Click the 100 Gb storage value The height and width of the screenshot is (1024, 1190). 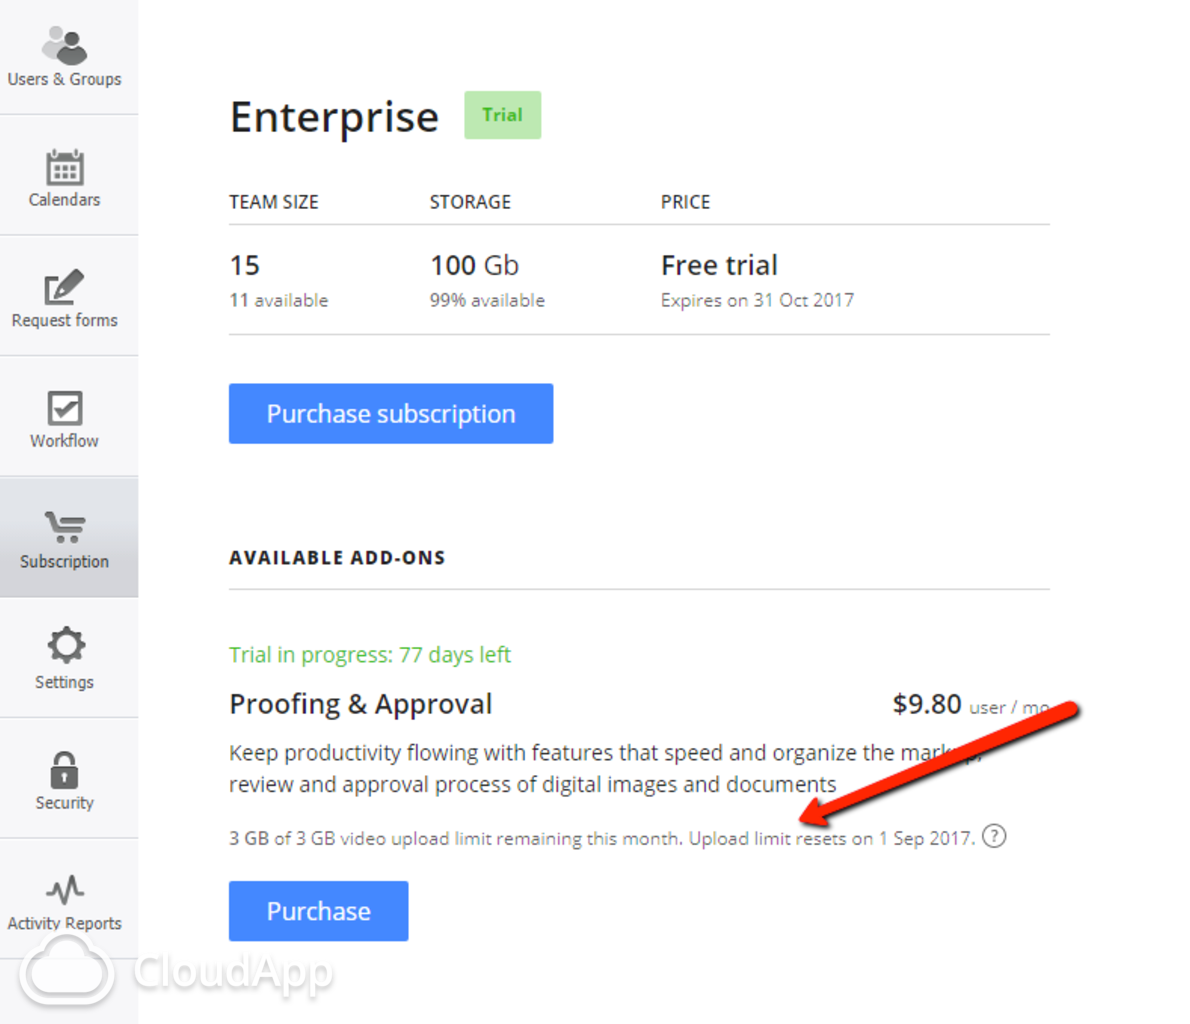click(474, 265)
